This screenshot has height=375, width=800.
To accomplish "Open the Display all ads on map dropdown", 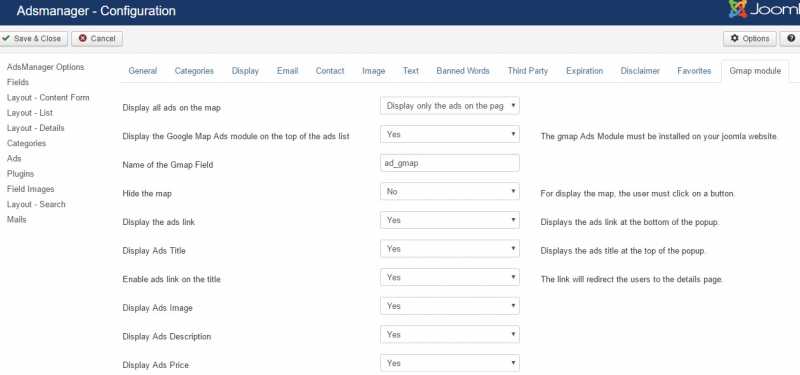I will tap(450, 106).
